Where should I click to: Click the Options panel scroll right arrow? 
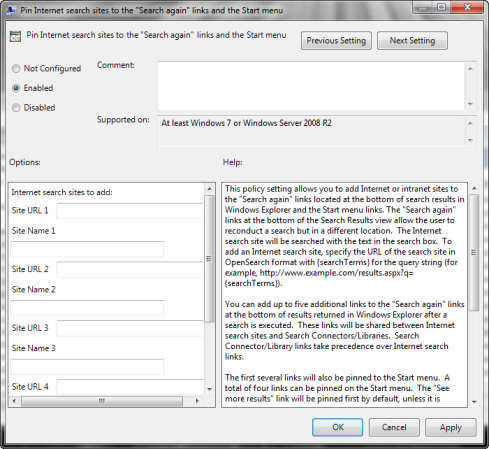pyautogui.click(x=197, y=401)
